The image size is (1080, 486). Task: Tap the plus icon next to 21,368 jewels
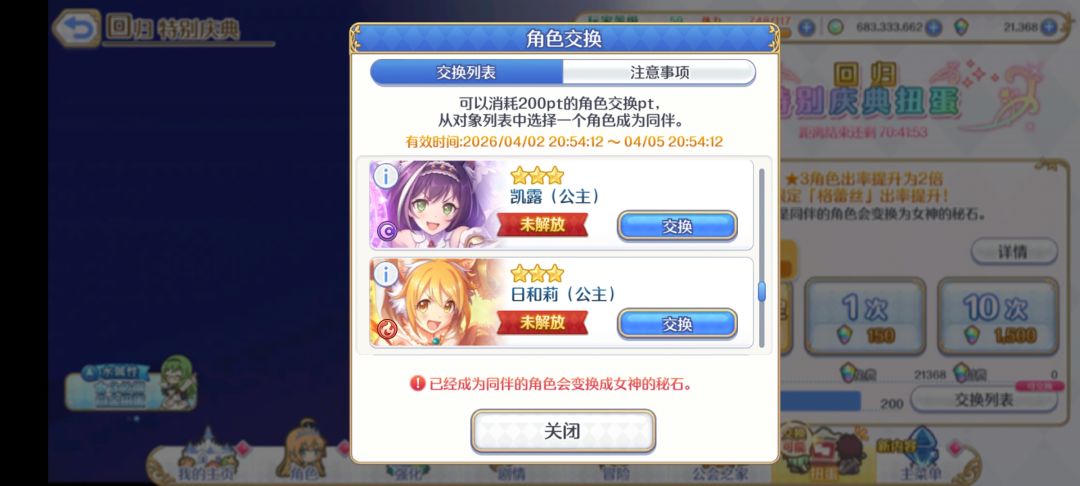[1048, 28]
